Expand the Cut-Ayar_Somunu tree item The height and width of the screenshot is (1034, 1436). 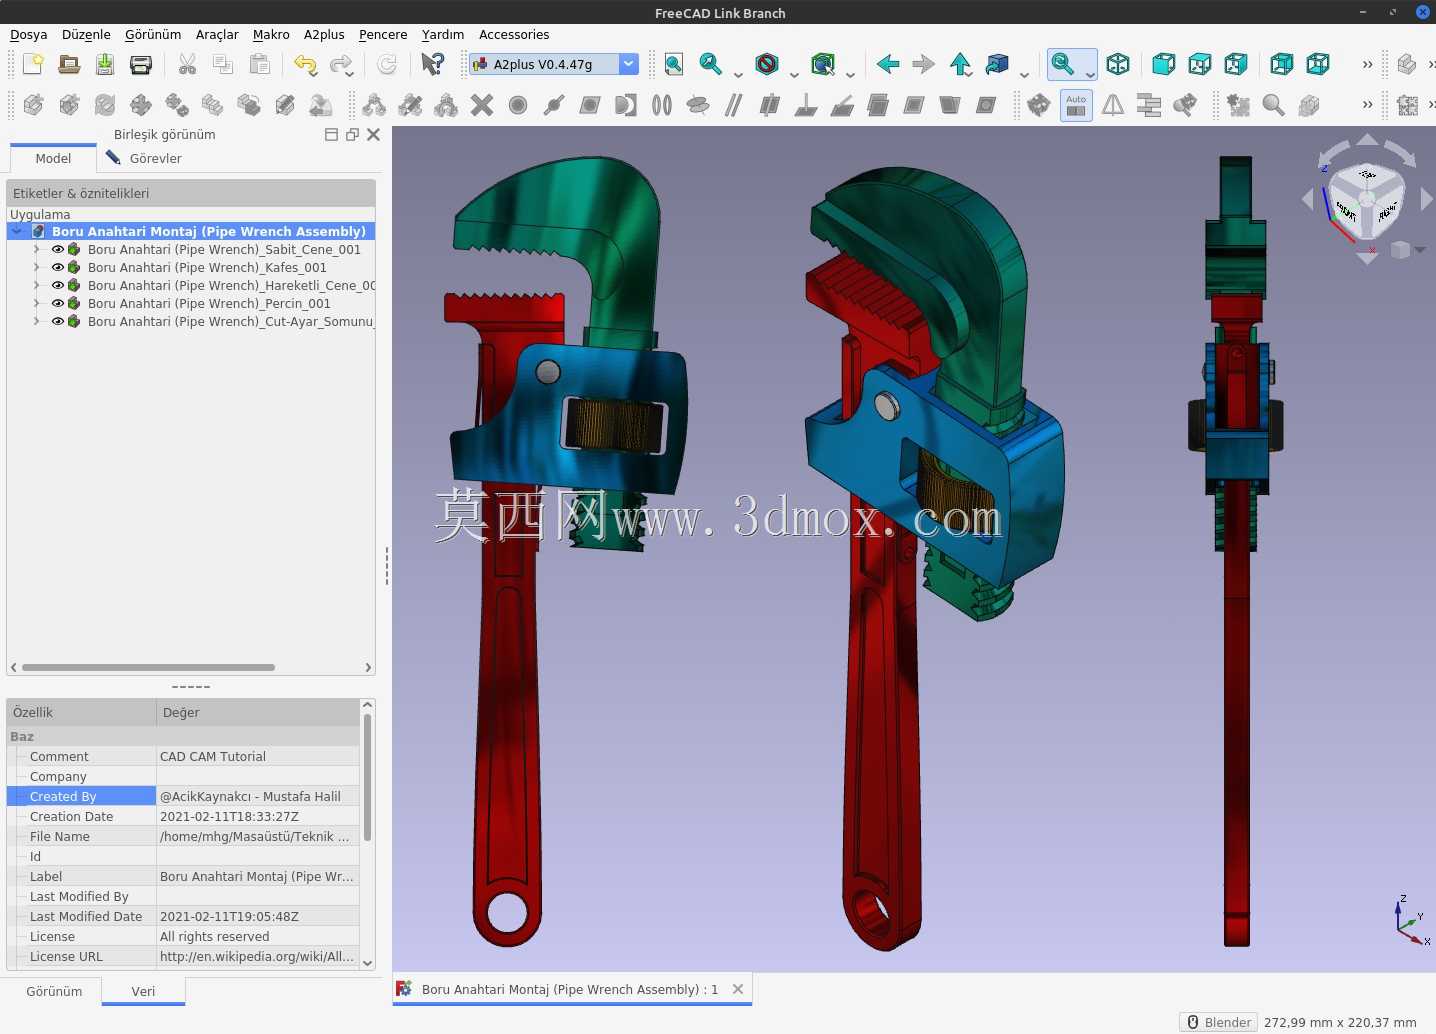[x=37, y=322]
